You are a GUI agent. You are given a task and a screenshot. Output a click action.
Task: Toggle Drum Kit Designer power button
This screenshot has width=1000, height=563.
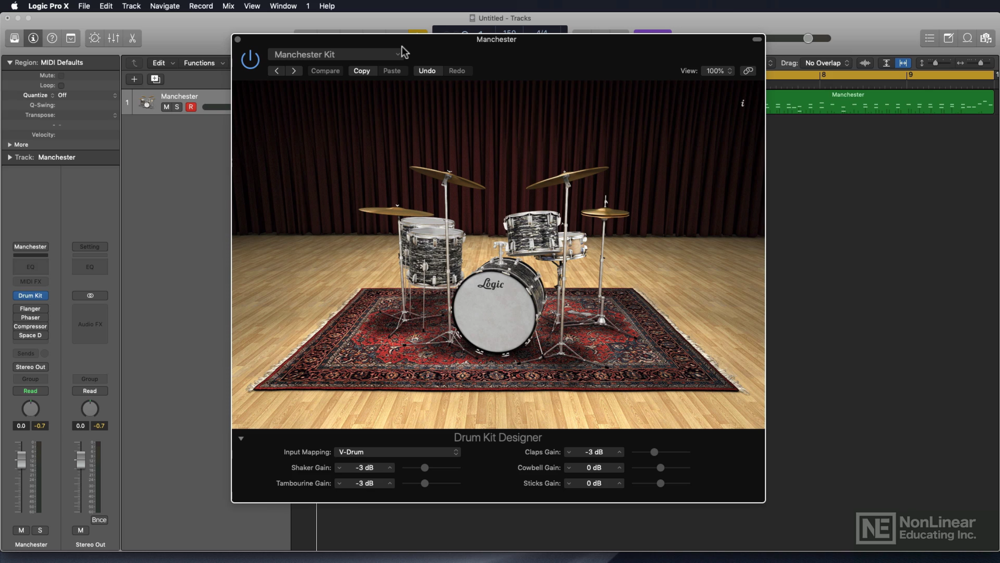[x=250, y=60]
